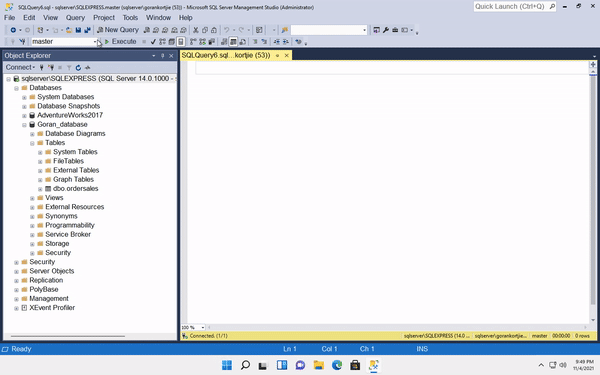Click the New Query button
This screenshot has width=600, height=375.
tap(118, 30)
